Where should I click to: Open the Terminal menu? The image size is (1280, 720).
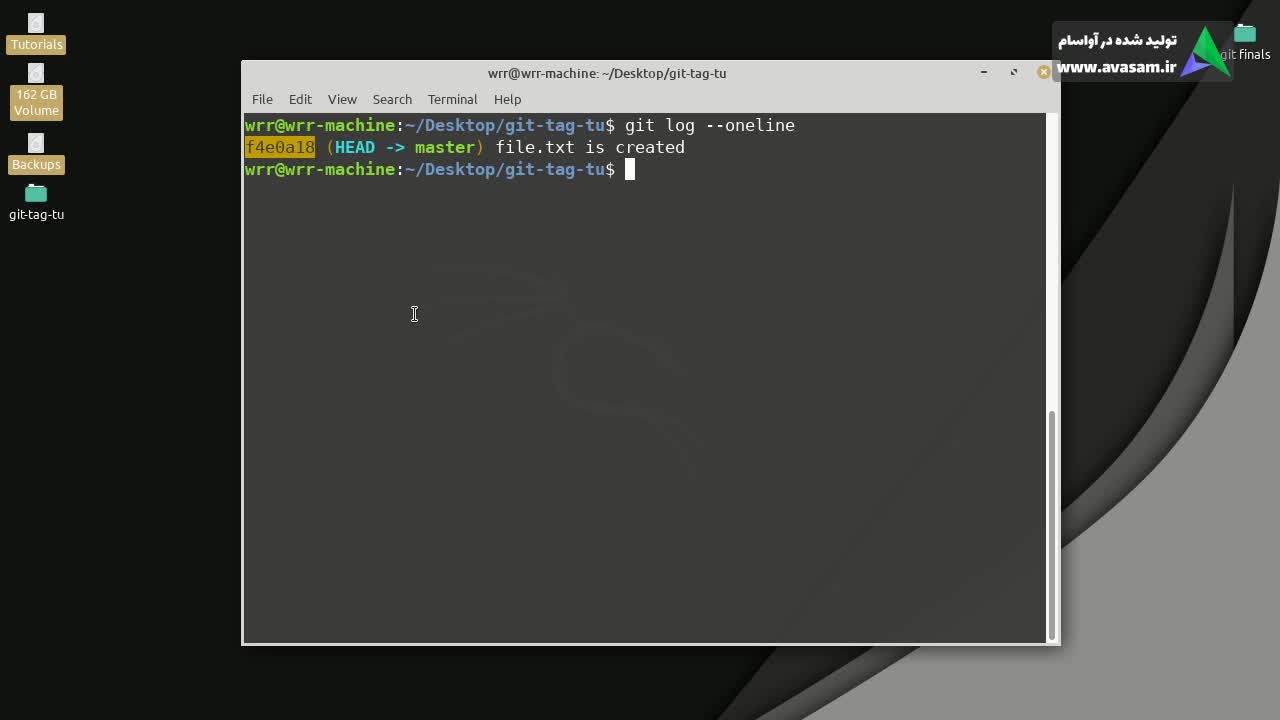click(x=452, y=99)
